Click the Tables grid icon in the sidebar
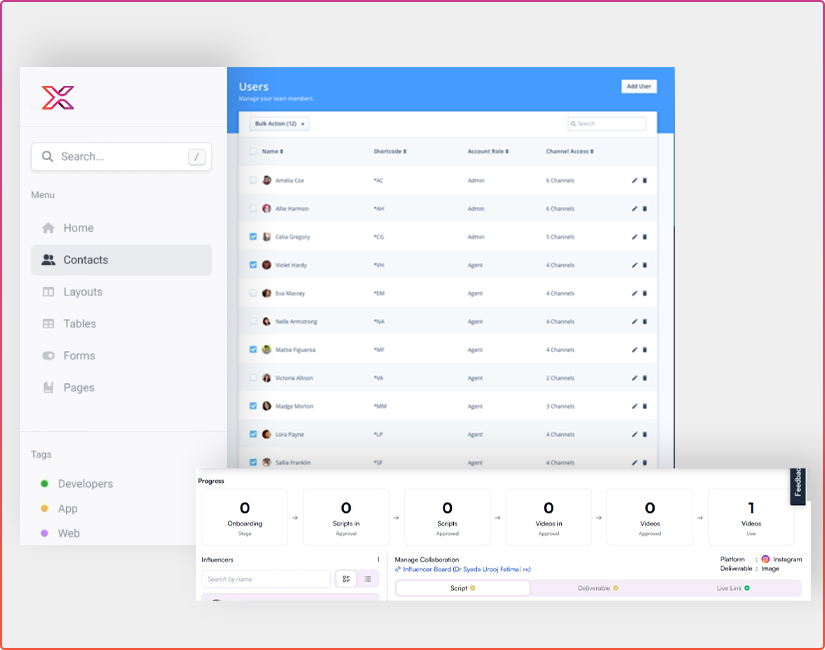The width and height of the screenshot is (825, 650). point(48,324)
